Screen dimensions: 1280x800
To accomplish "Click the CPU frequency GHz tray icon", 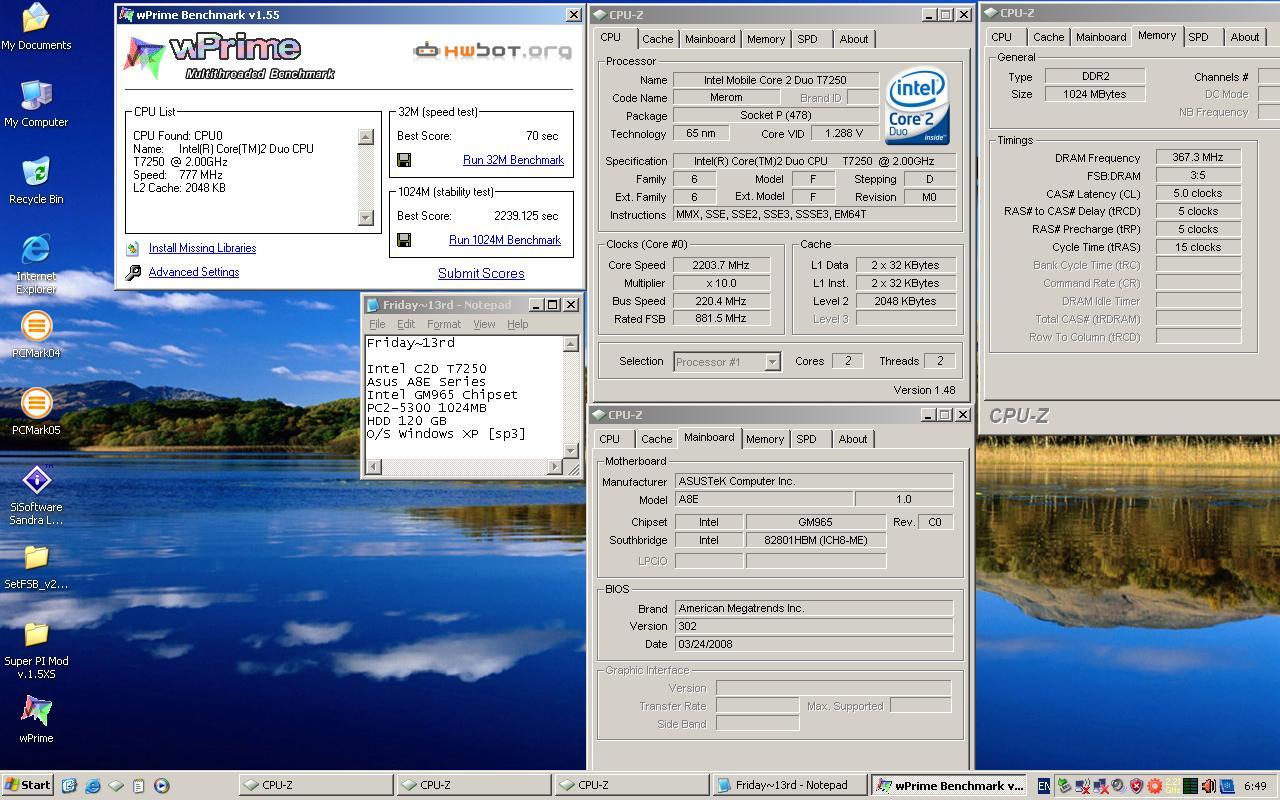I will (x=1172, y=786).
